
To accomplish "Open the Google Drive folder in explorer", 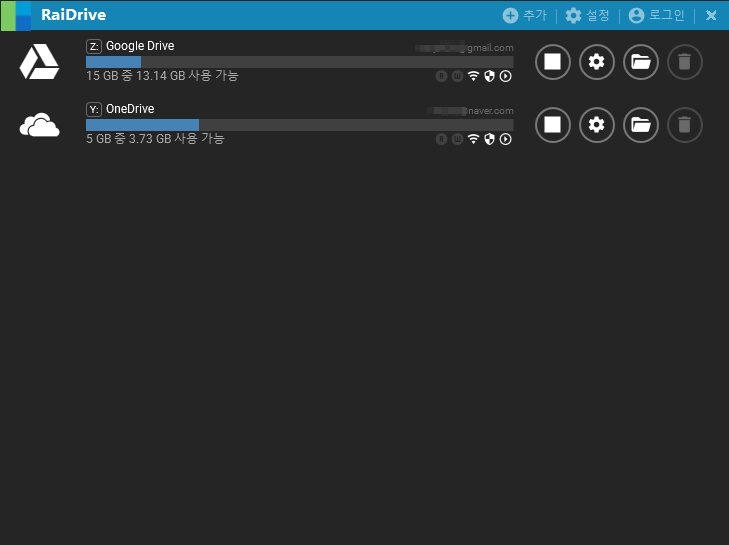I will pos(641,61).
